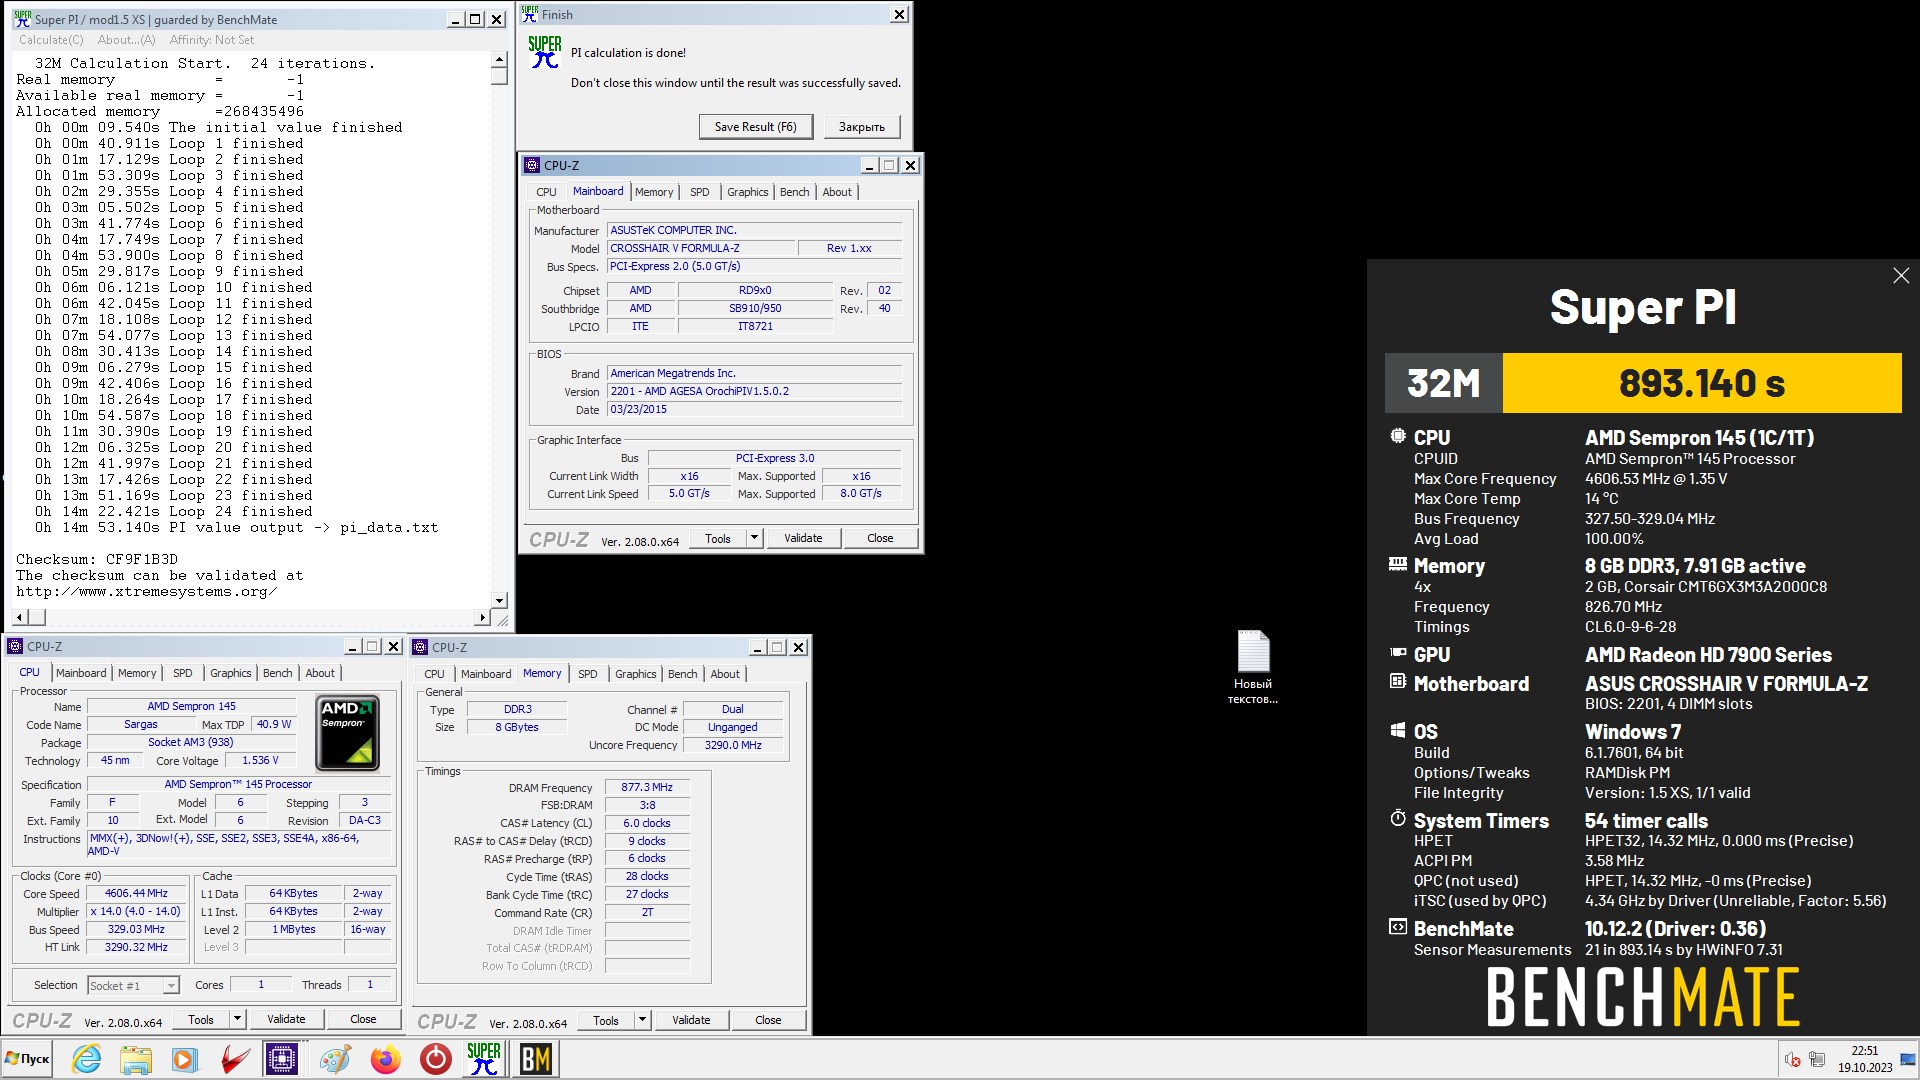1920x1080 pixels.
Task: Click the 893.140 s result in BenchMate
Action: click(1701, 383)
